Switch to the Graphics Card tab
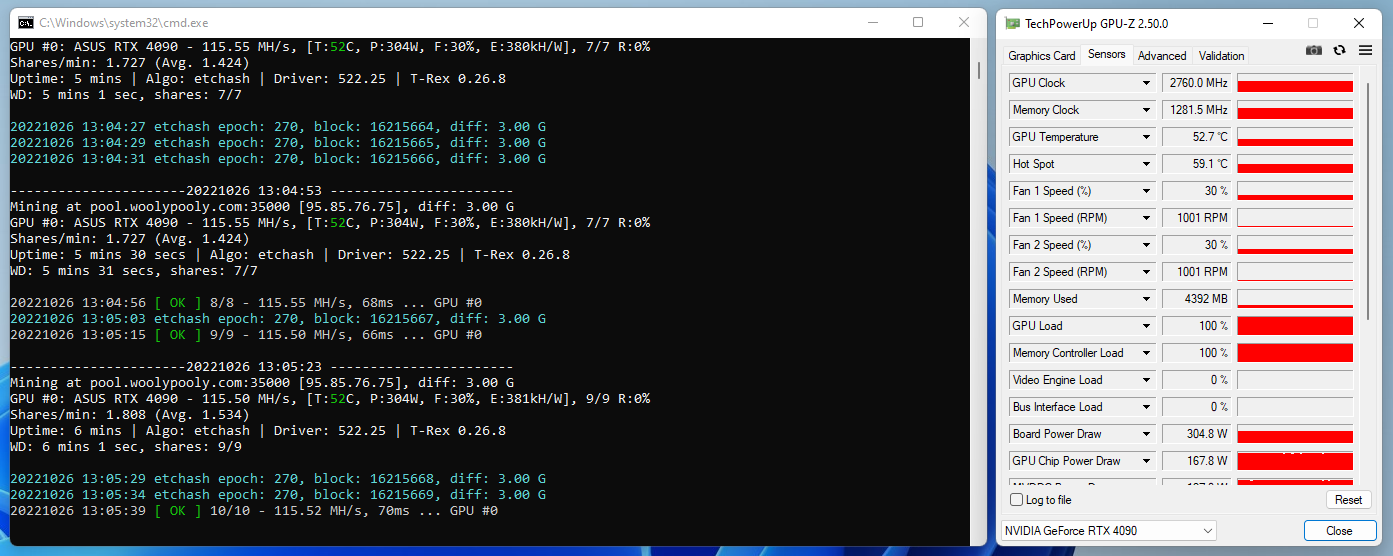The image size is (1393, 556). [x=1042, y=56]
